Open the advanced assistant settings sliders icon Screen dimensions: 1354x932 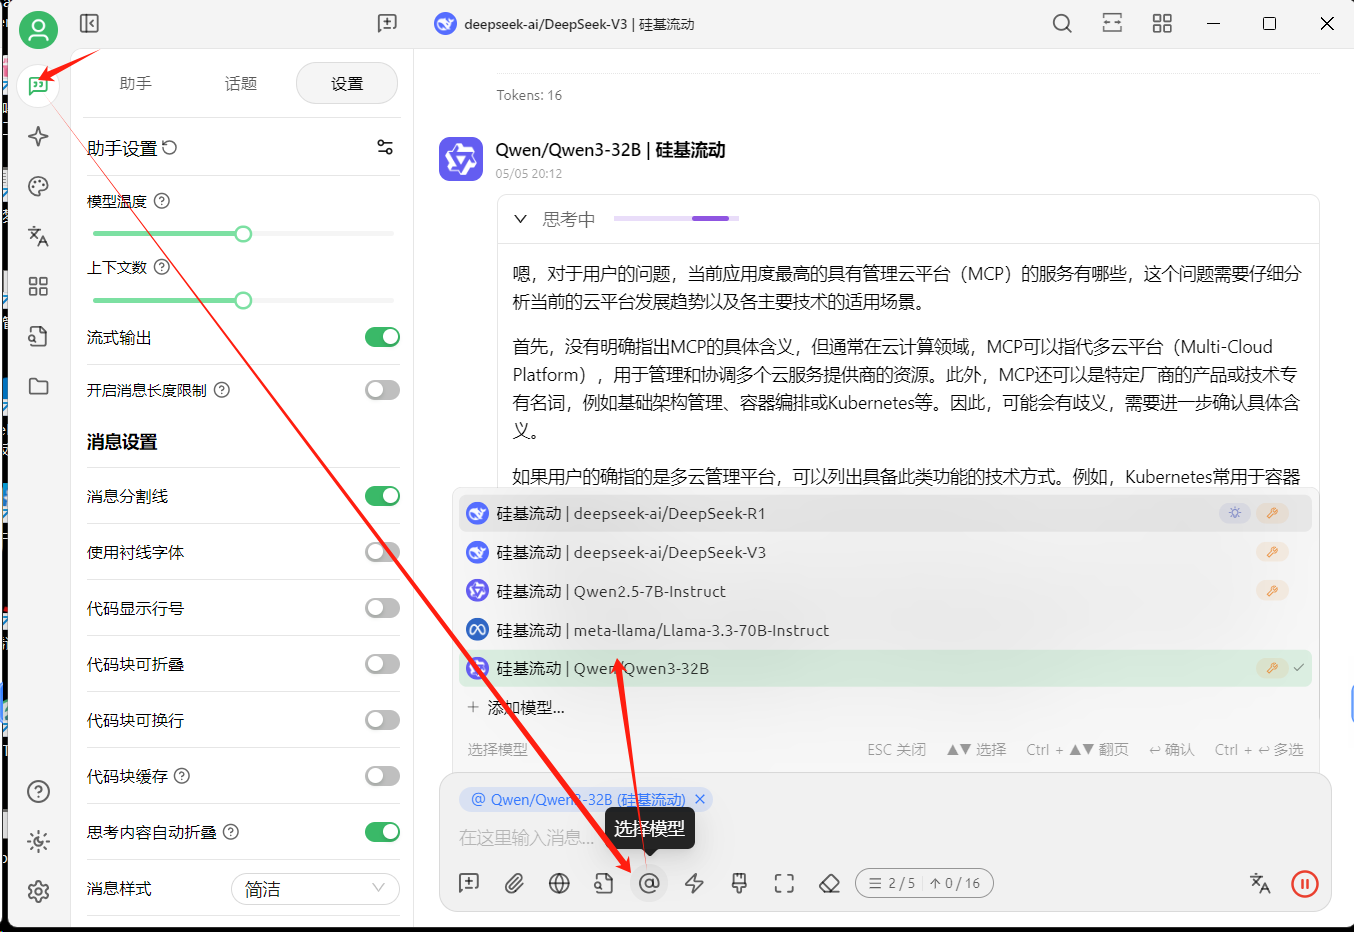coord(385,147)
